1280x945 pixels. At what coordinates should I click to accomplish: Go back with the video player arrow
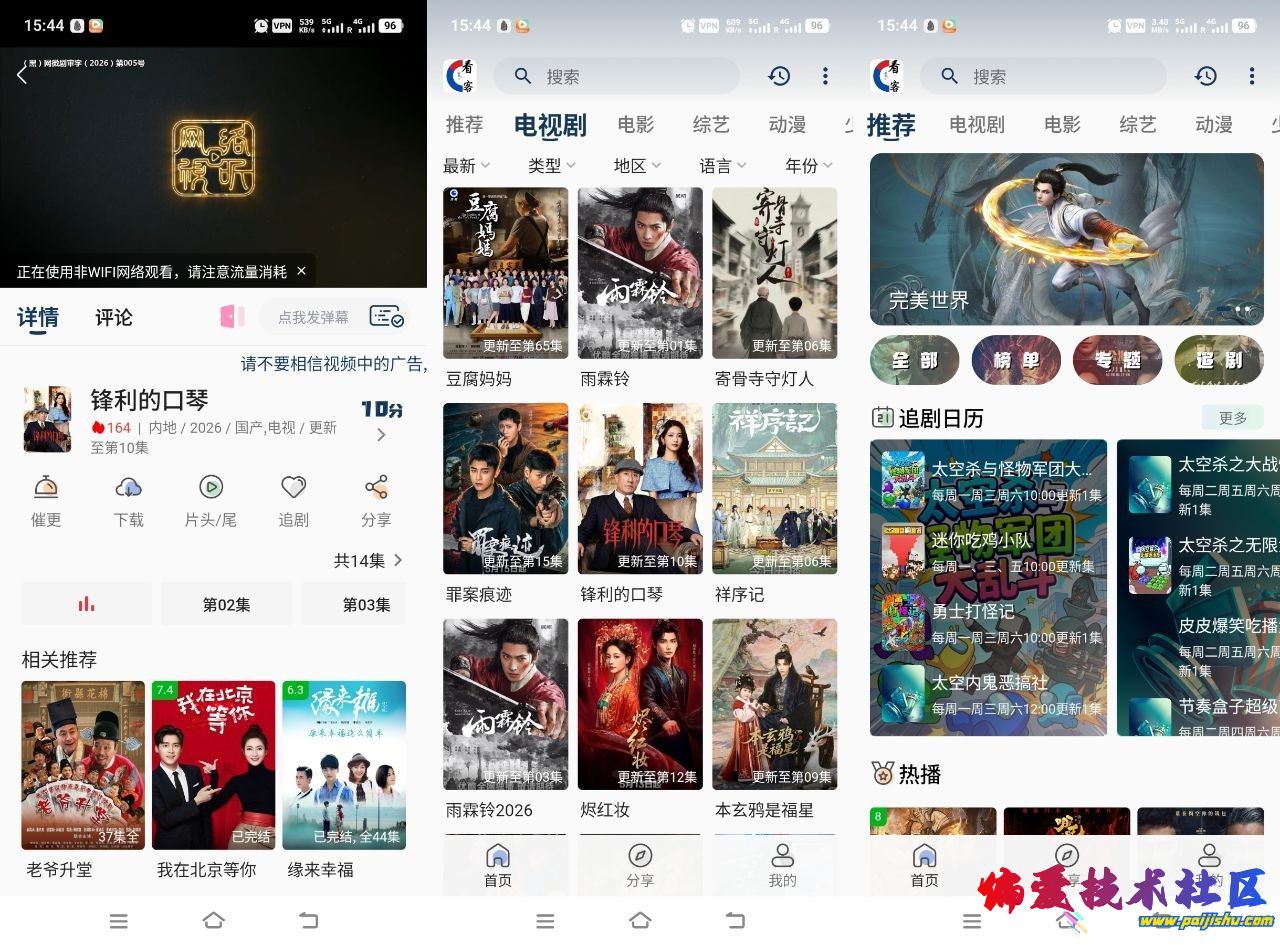tap(22, 75)
